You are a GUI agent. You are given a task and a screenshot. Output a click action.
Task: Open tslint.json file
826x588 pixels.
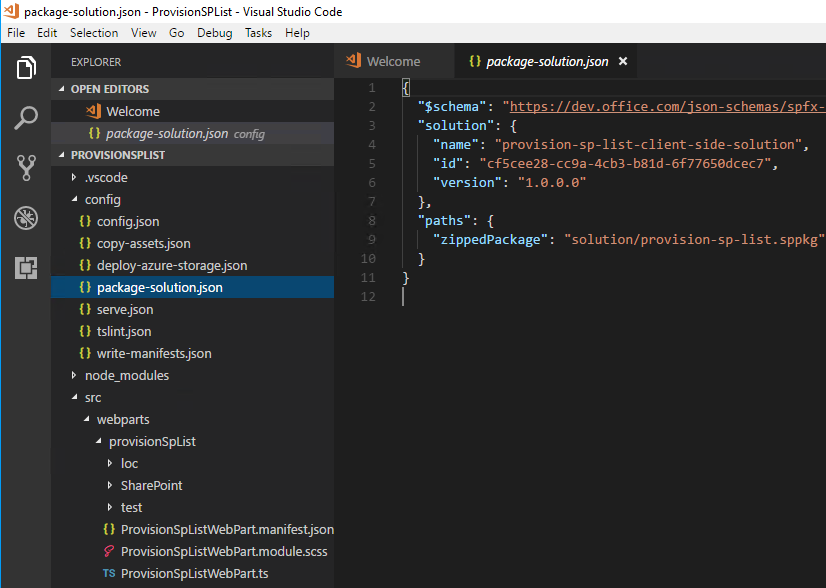[x=192, y=331]
